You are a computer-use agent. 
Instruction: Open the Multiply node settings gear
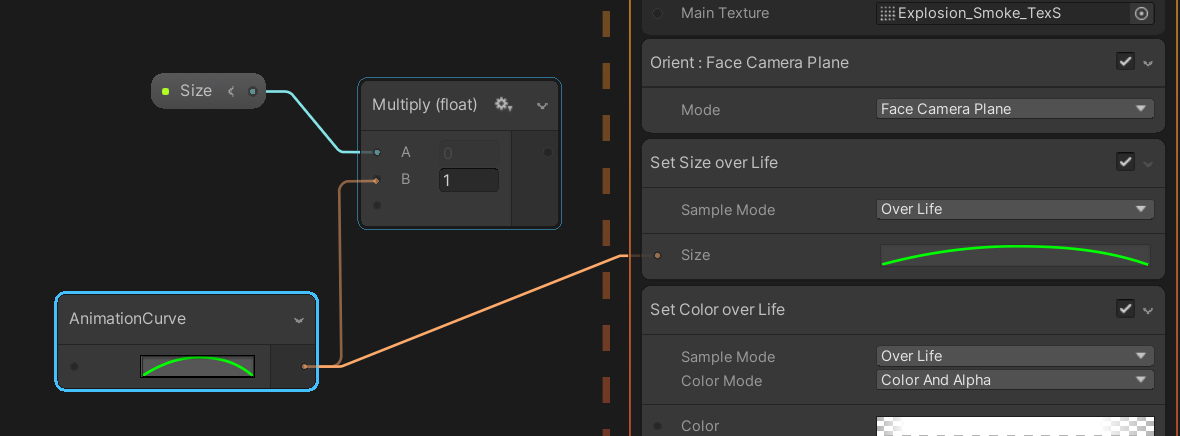(x=504, y=104)
